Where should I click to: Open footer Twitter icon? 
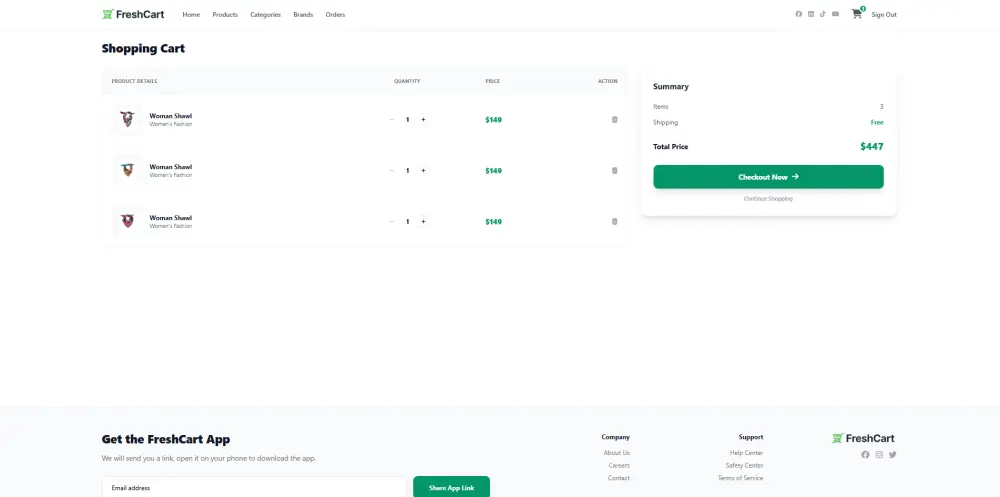[892, 454]
